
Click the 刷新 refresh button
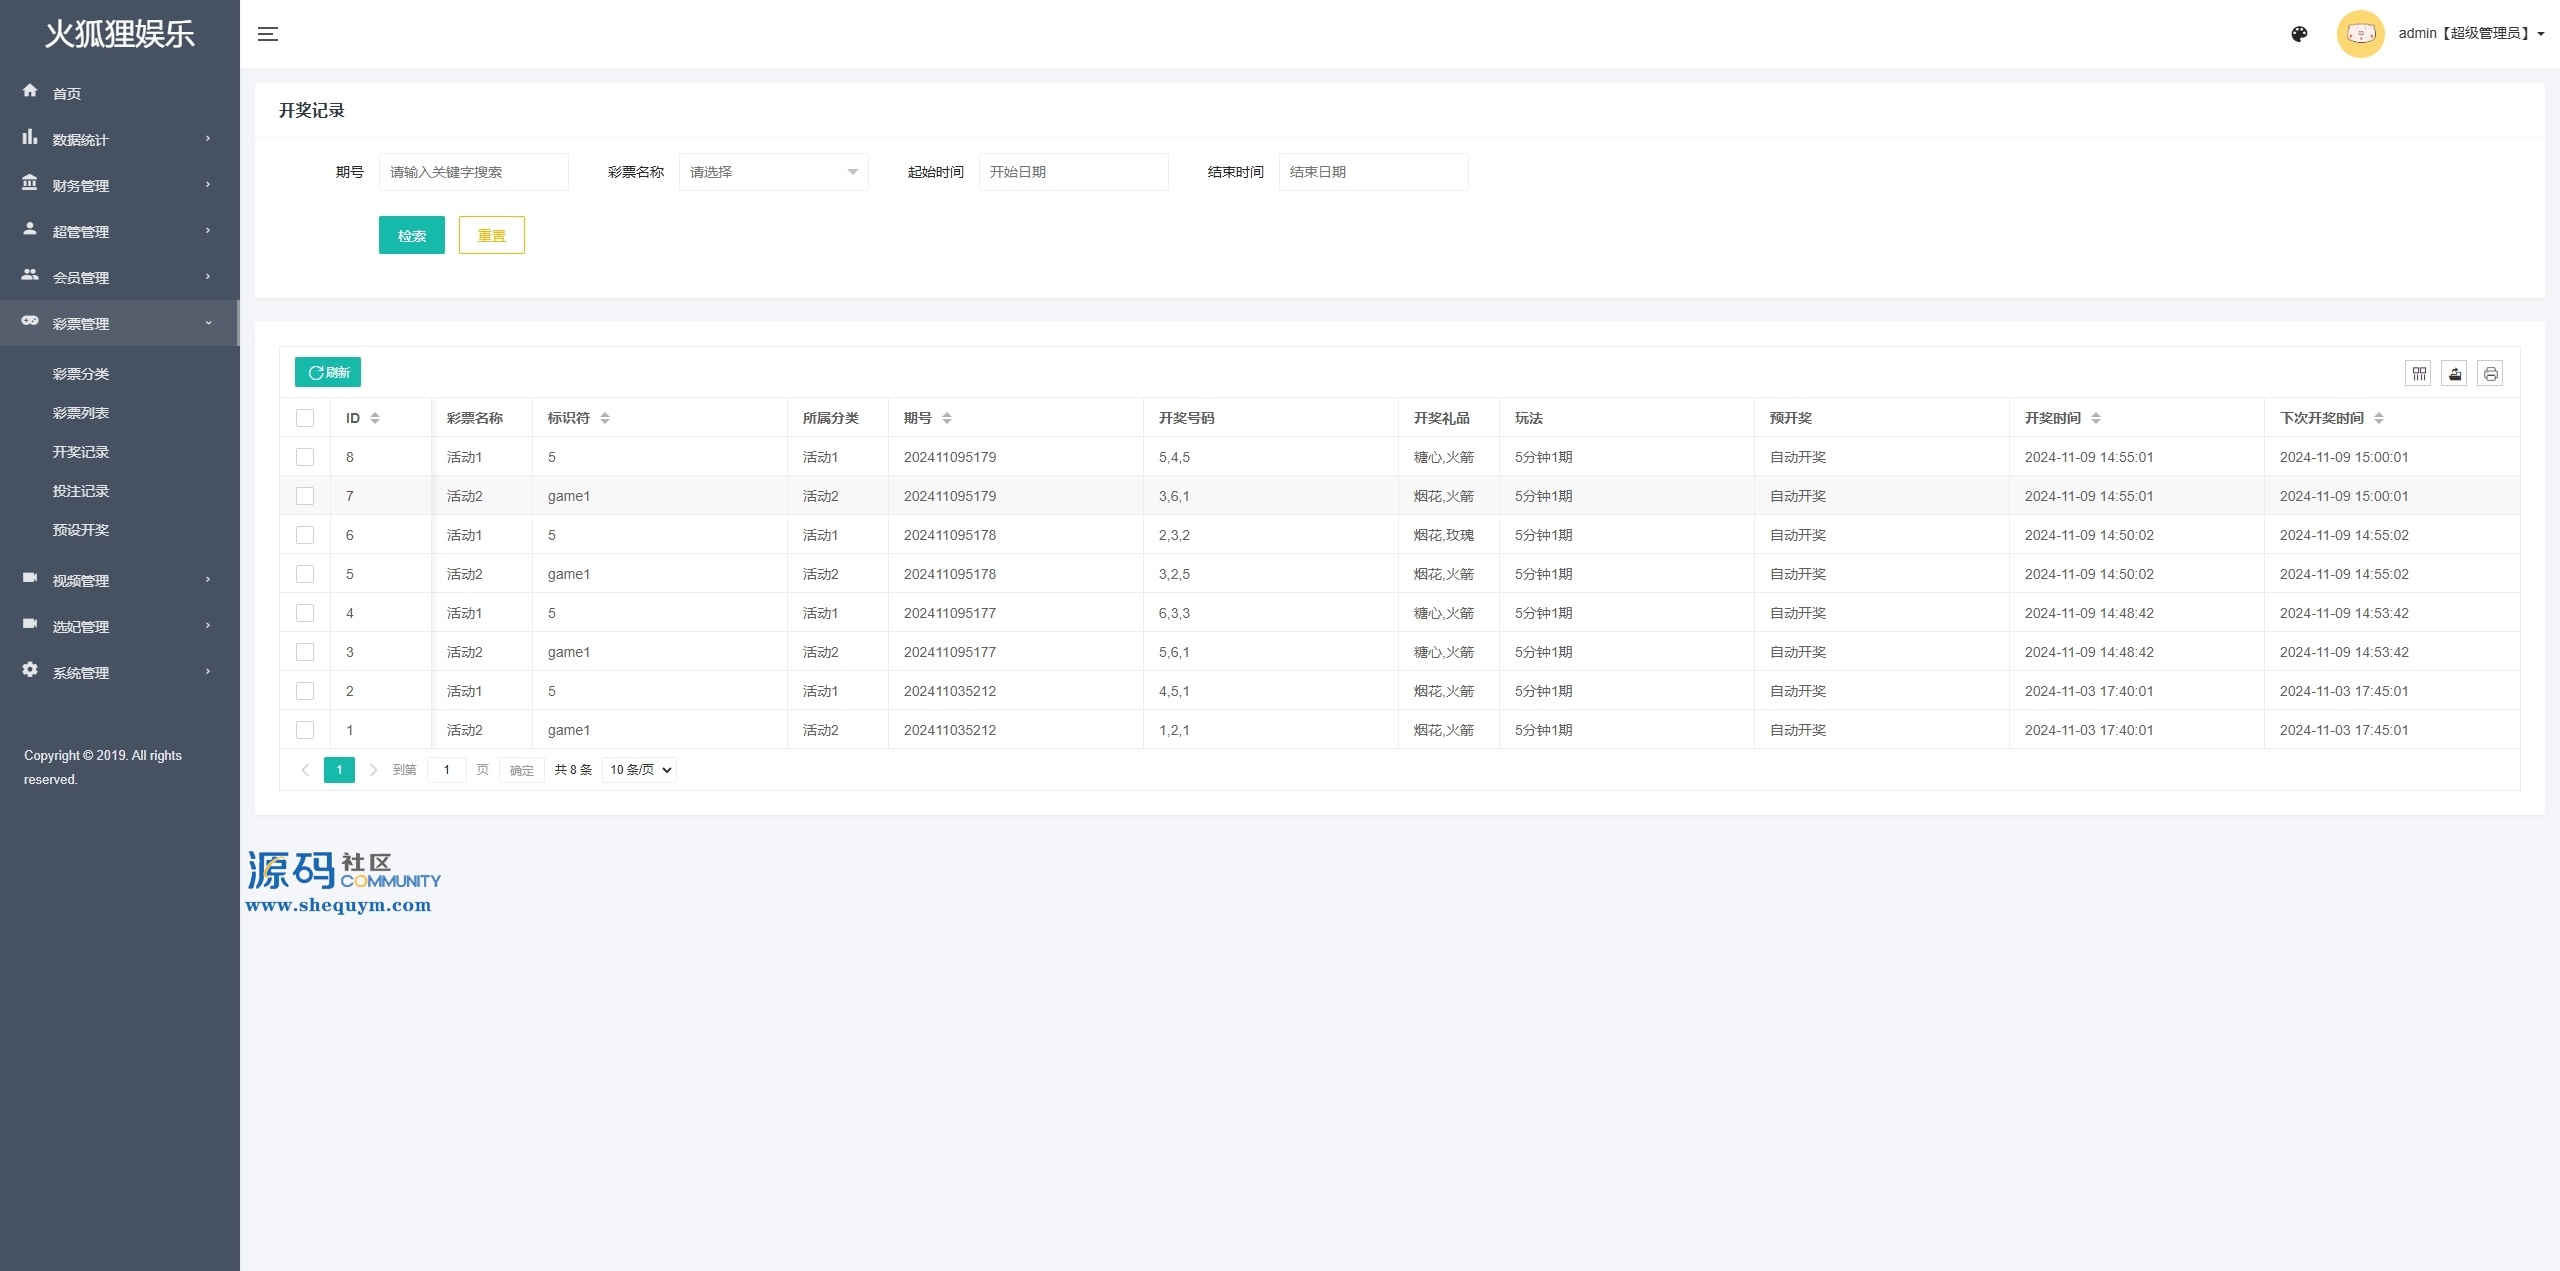328,372
